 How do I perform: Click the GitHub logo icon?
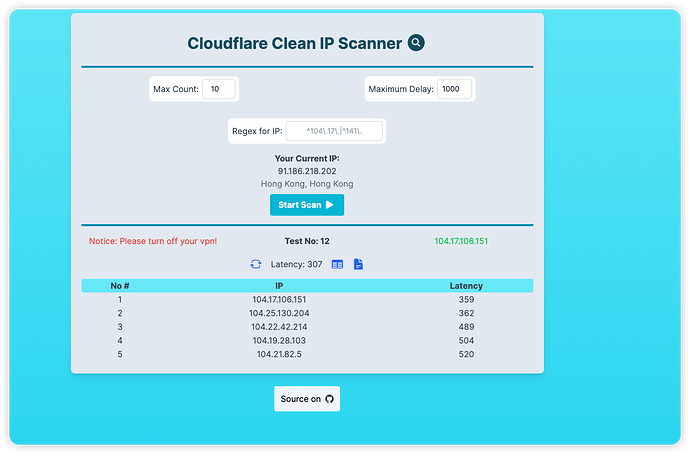click(329, 399)
